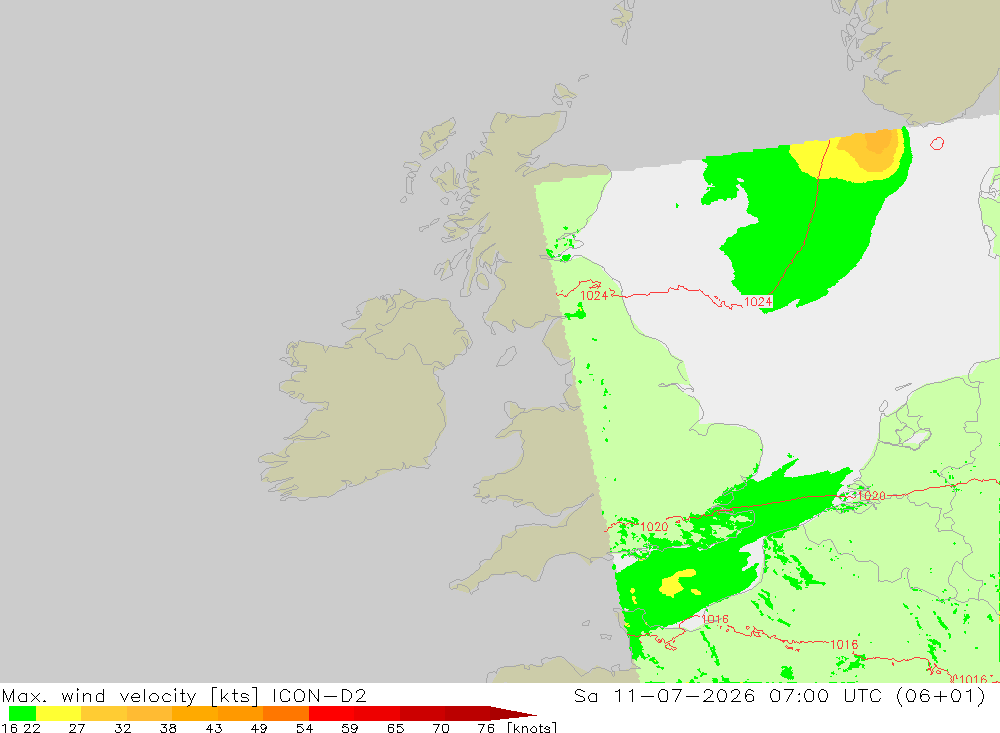Click the darkest red 70–76 knots swatch
The image size is (1000, 733).
[467, 713]
